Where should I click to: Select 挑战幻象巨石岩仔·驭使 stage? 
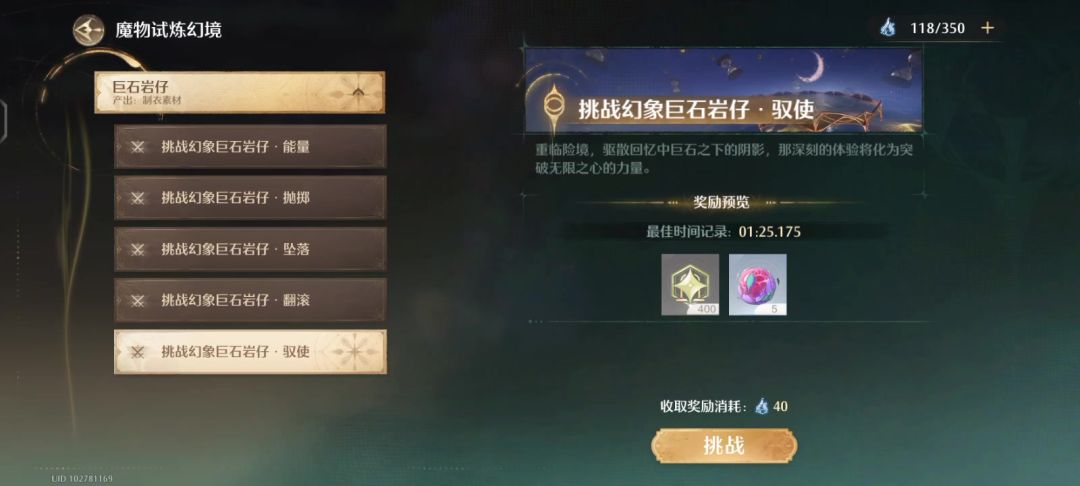click(x=250, y=352)
